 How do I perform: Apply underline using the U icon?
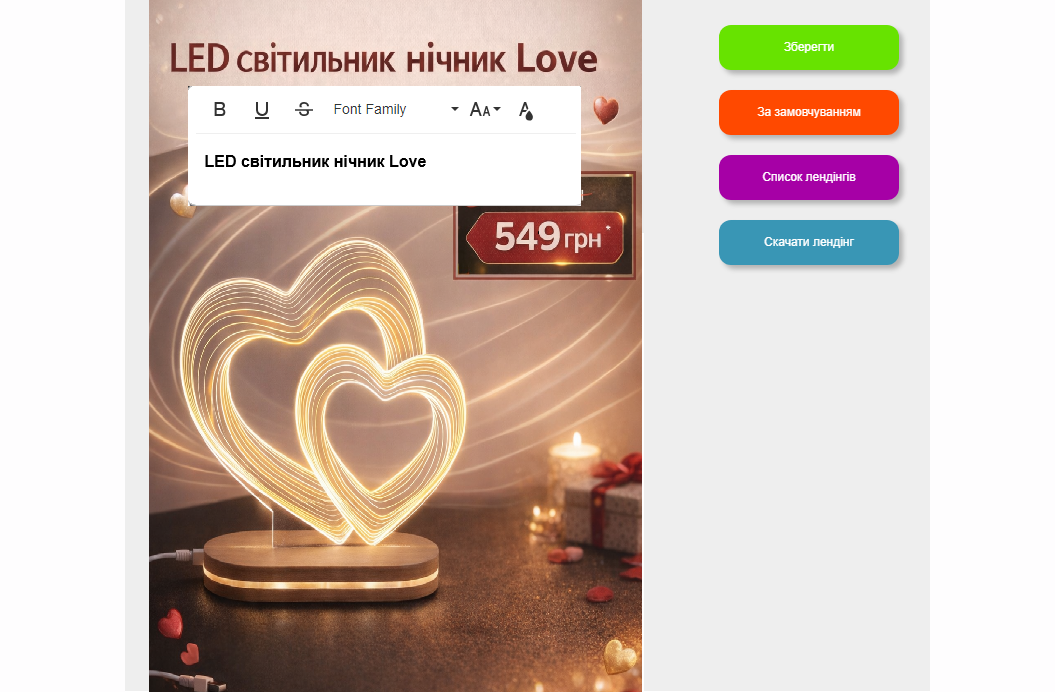coord(262,109)
